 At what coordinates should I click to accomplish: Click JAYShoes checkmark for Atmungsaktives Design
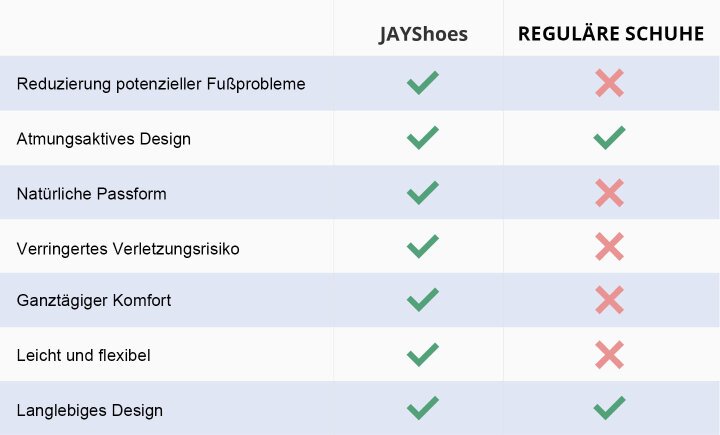click(x=423, y=137)
